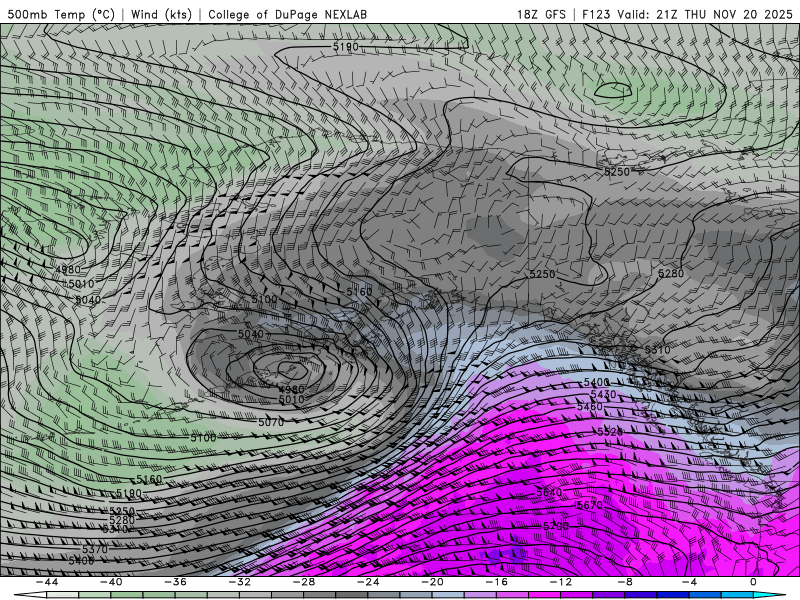This screenshot has height=600, width=800.
Task: Click the 5670 height contour label
Action: 590,505
